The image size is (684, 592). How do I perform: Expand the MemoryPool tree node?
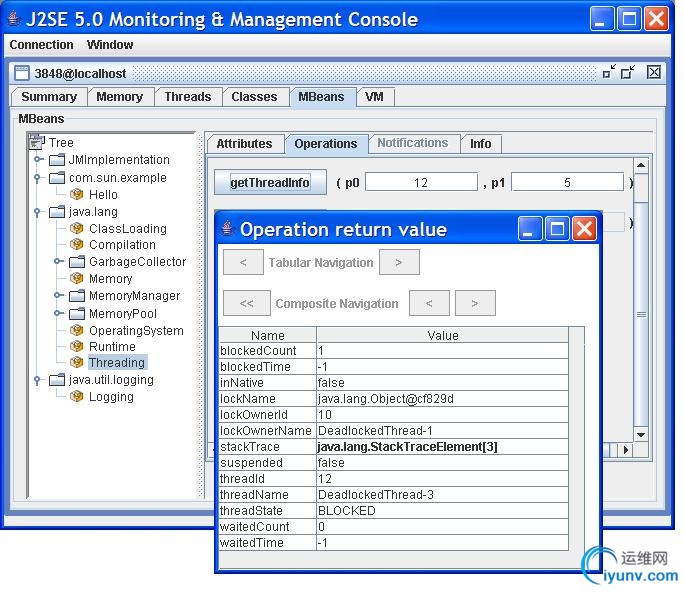pos(59,313)
